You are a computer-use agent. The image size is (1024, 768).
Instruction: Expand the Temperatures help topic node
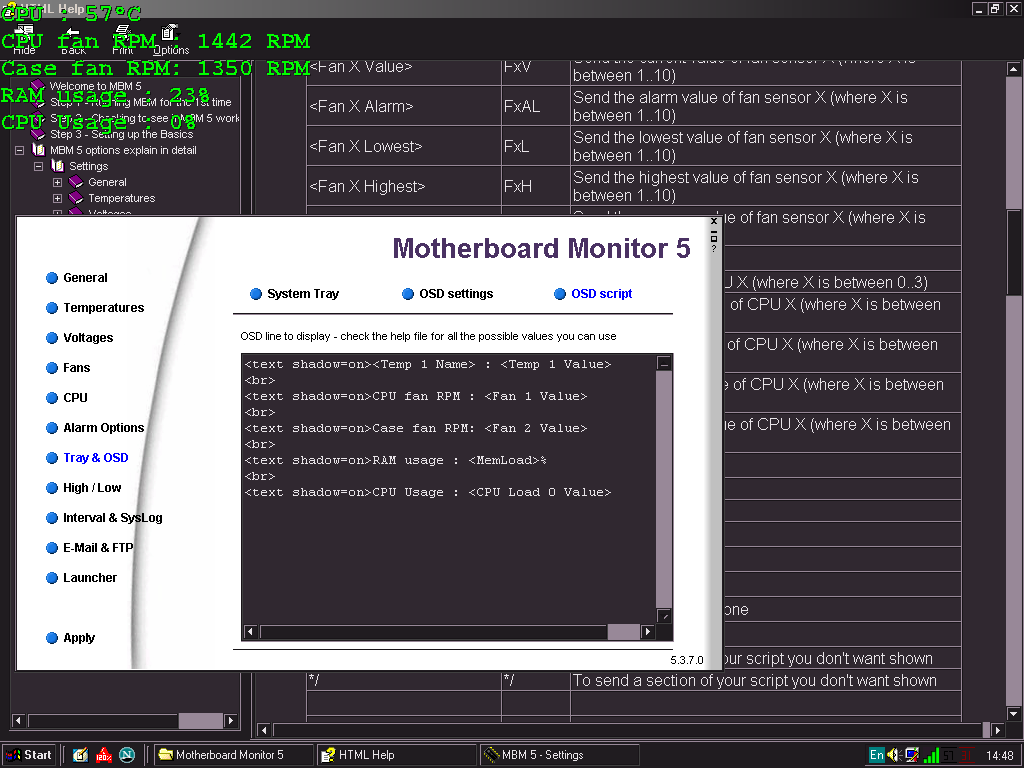pyautogui.click(x=57, y=198)
